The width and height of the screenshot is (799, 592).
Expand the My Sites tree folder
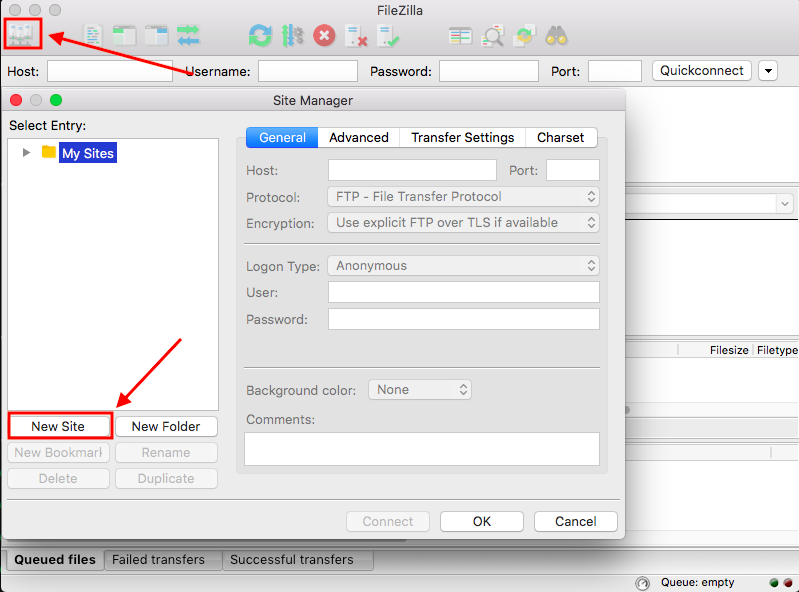26,152
